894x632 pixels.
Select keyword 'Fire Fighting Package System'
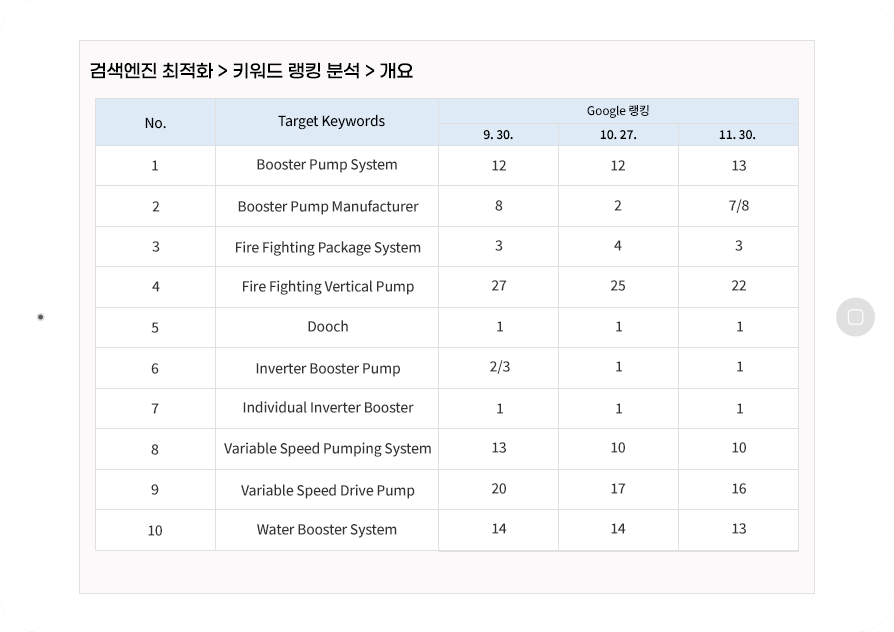pos(328,248)
